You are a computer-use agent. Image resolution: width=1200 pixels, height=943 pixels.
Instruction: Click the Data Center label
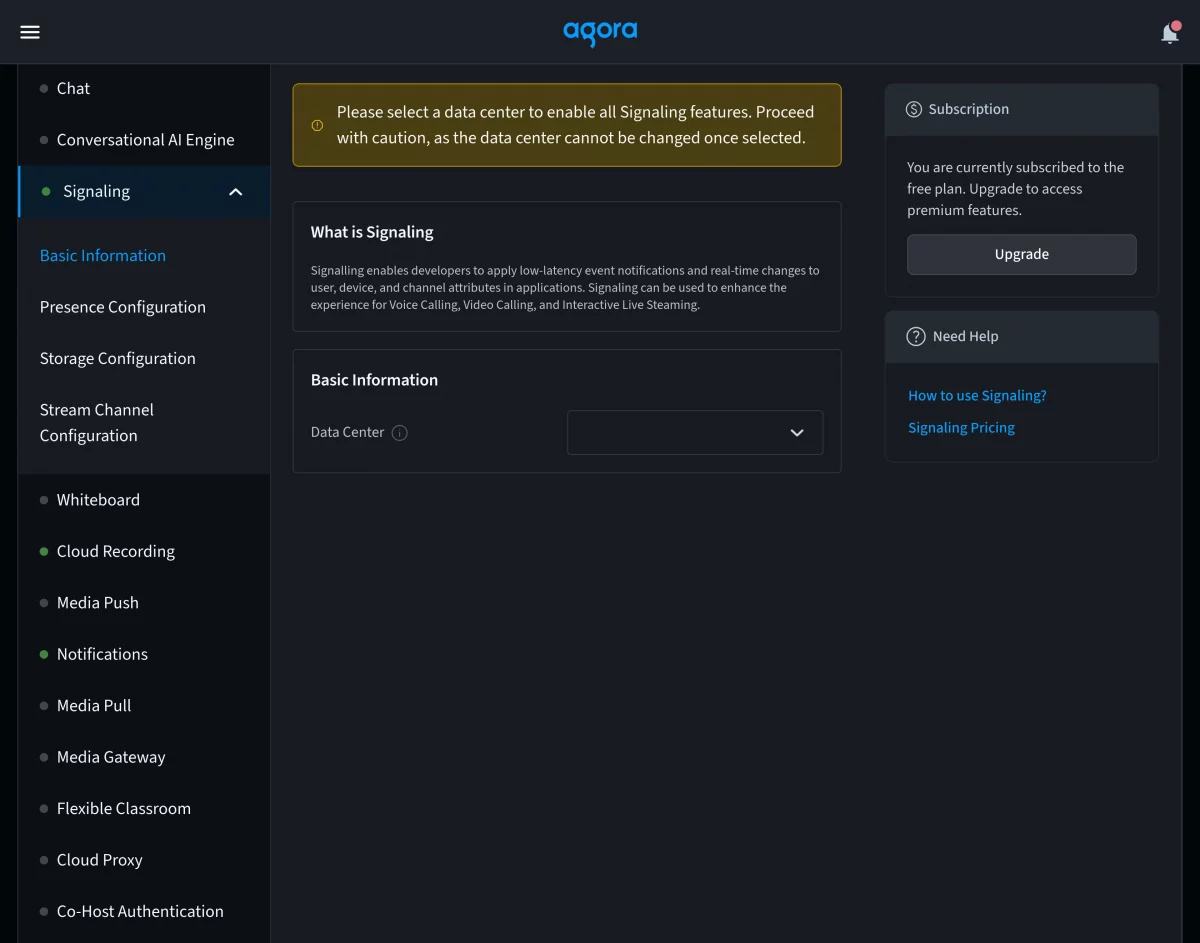pyautogui.click(x=347, y=433)
